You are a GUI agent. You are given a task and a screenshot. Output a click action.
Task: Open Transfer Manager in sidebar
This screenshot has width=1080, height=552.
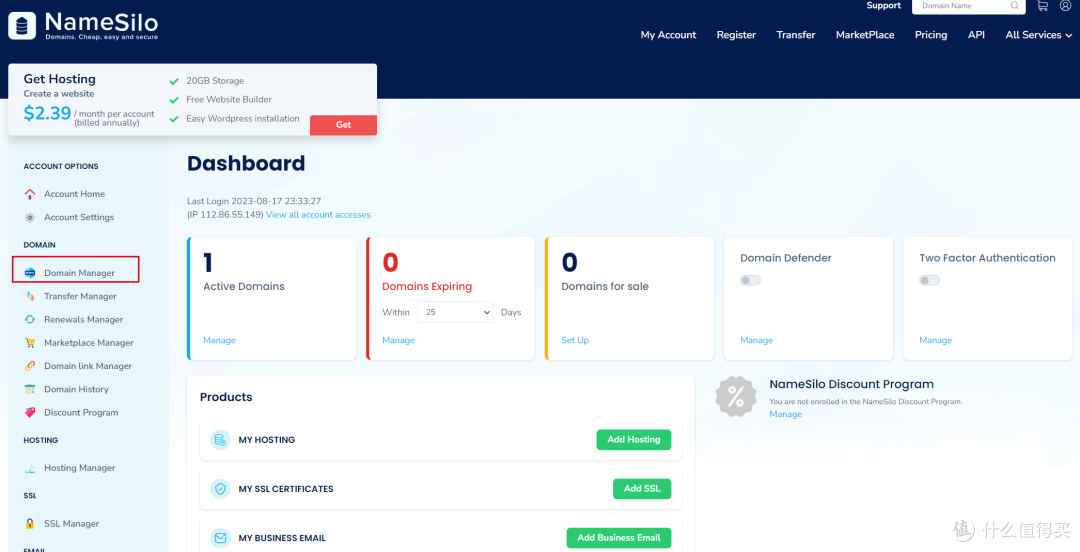tap(81, 296)
